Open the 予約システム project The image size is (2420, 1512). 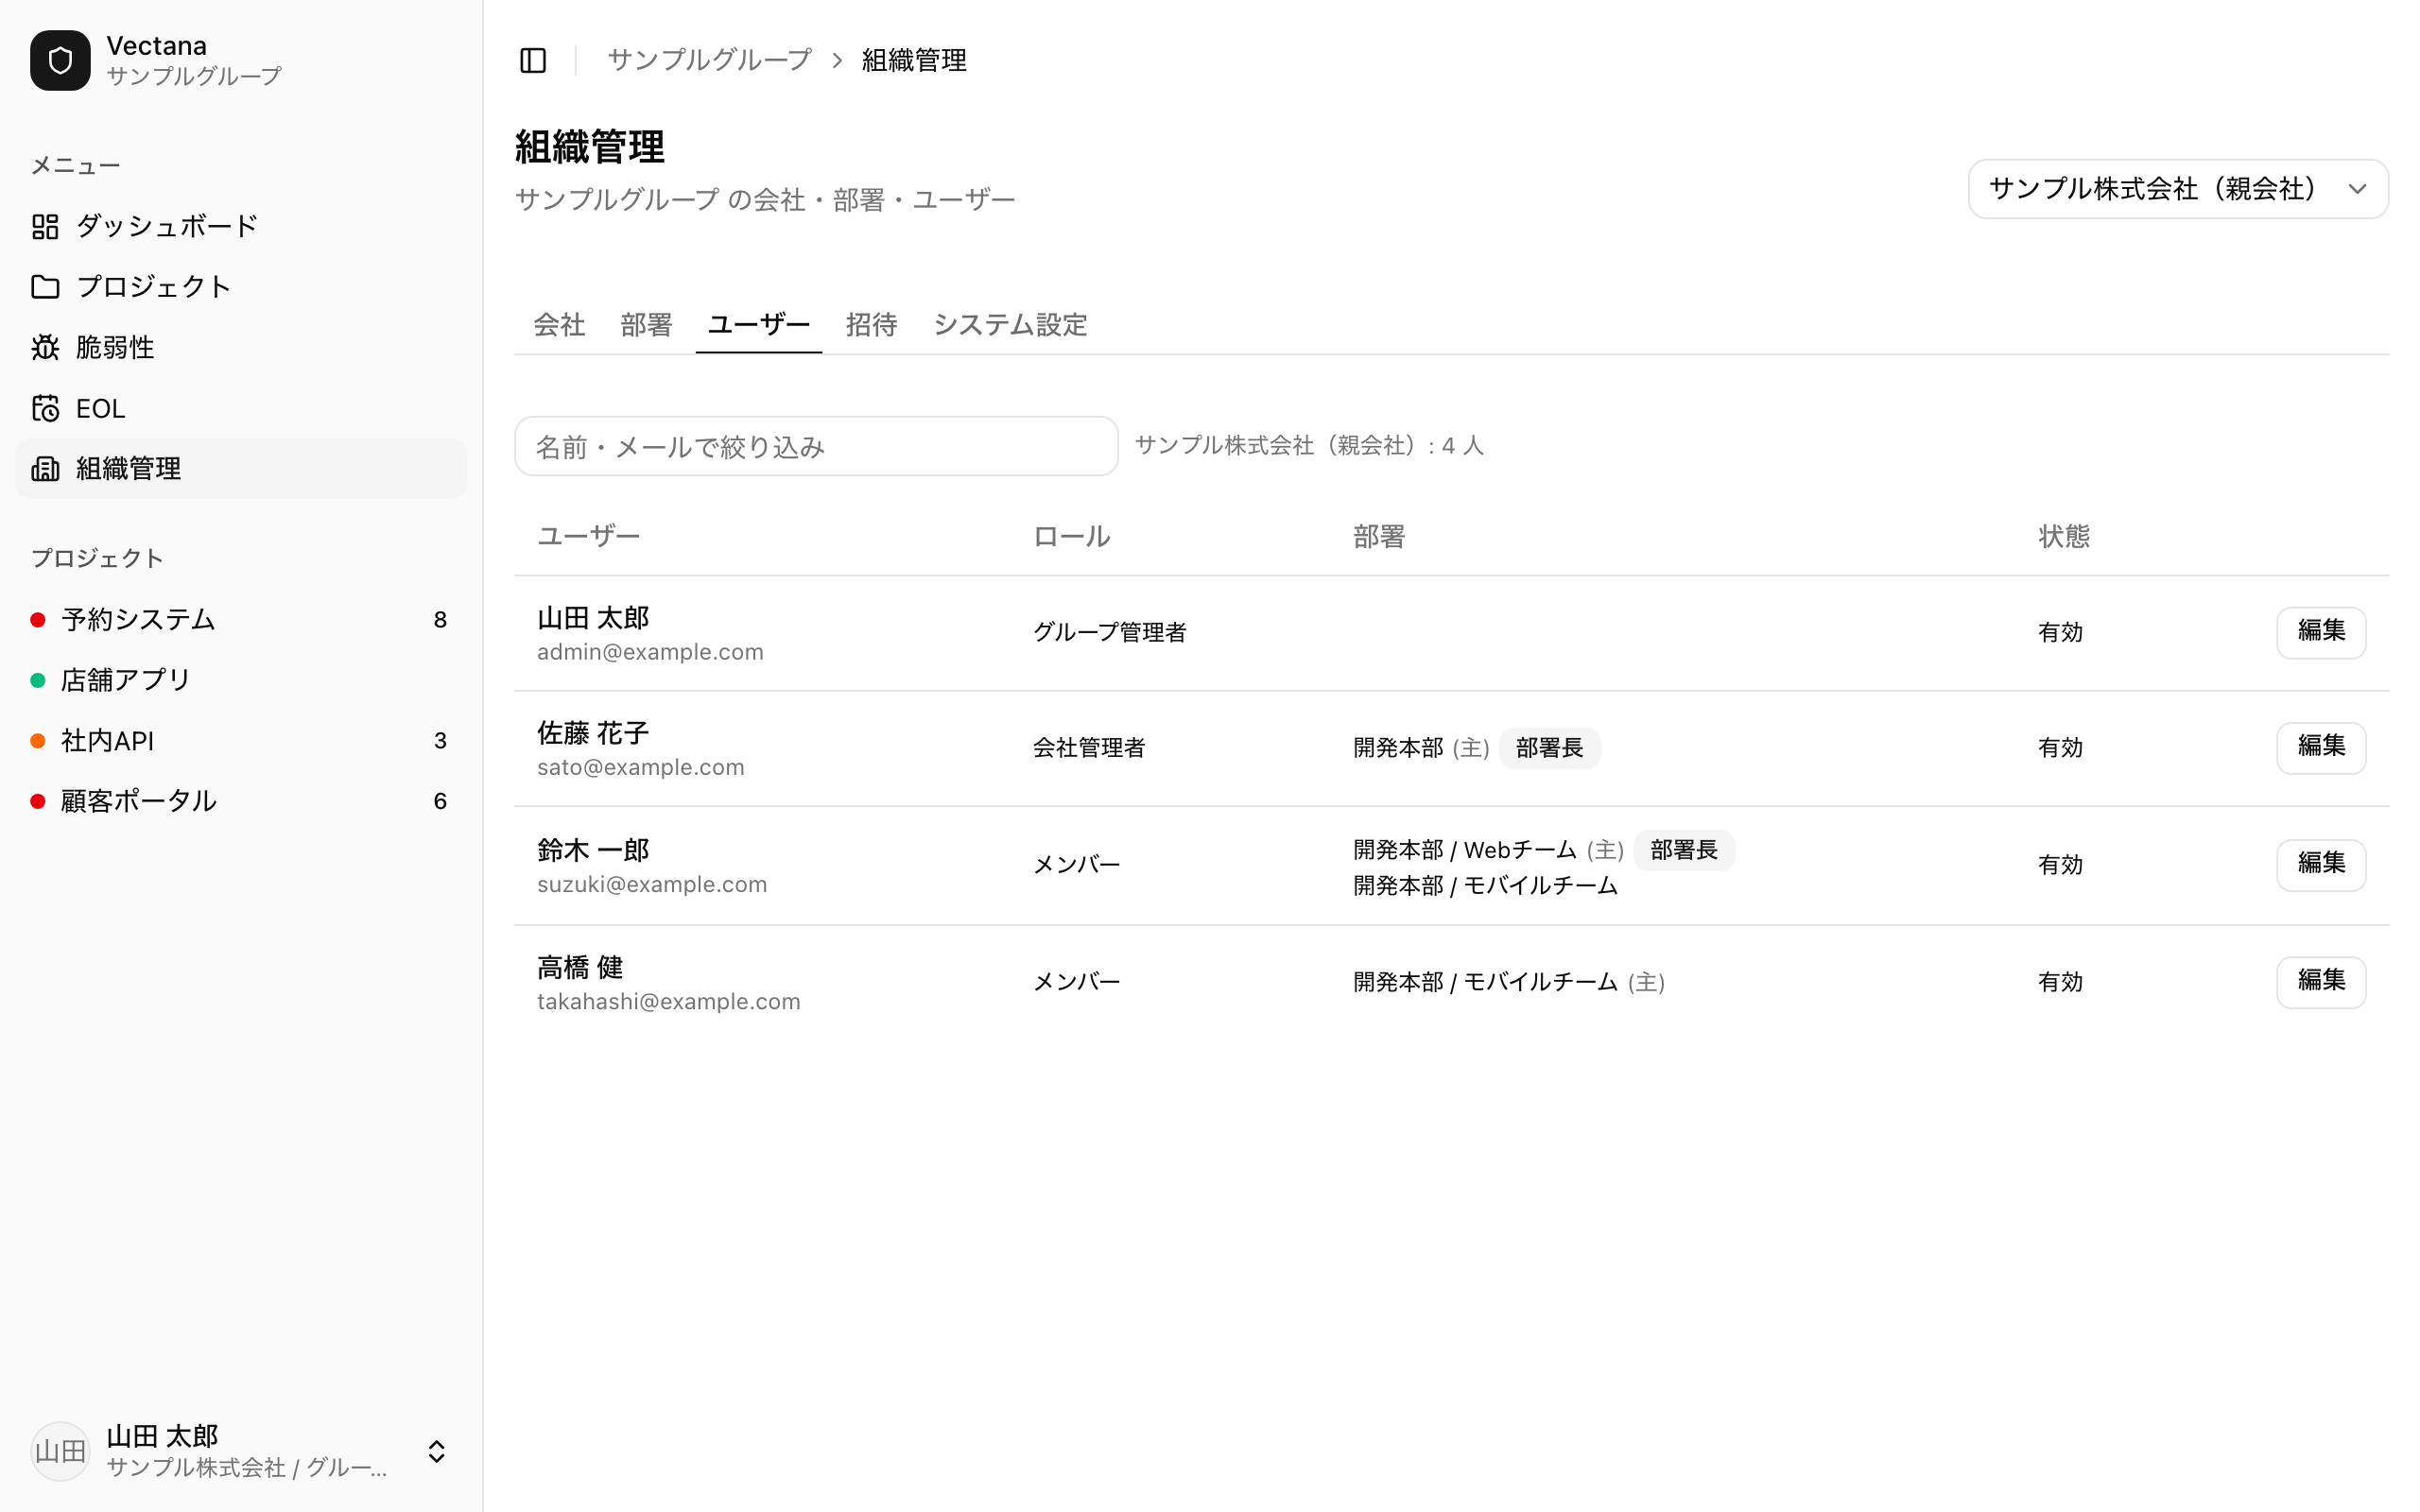point(241,620)
